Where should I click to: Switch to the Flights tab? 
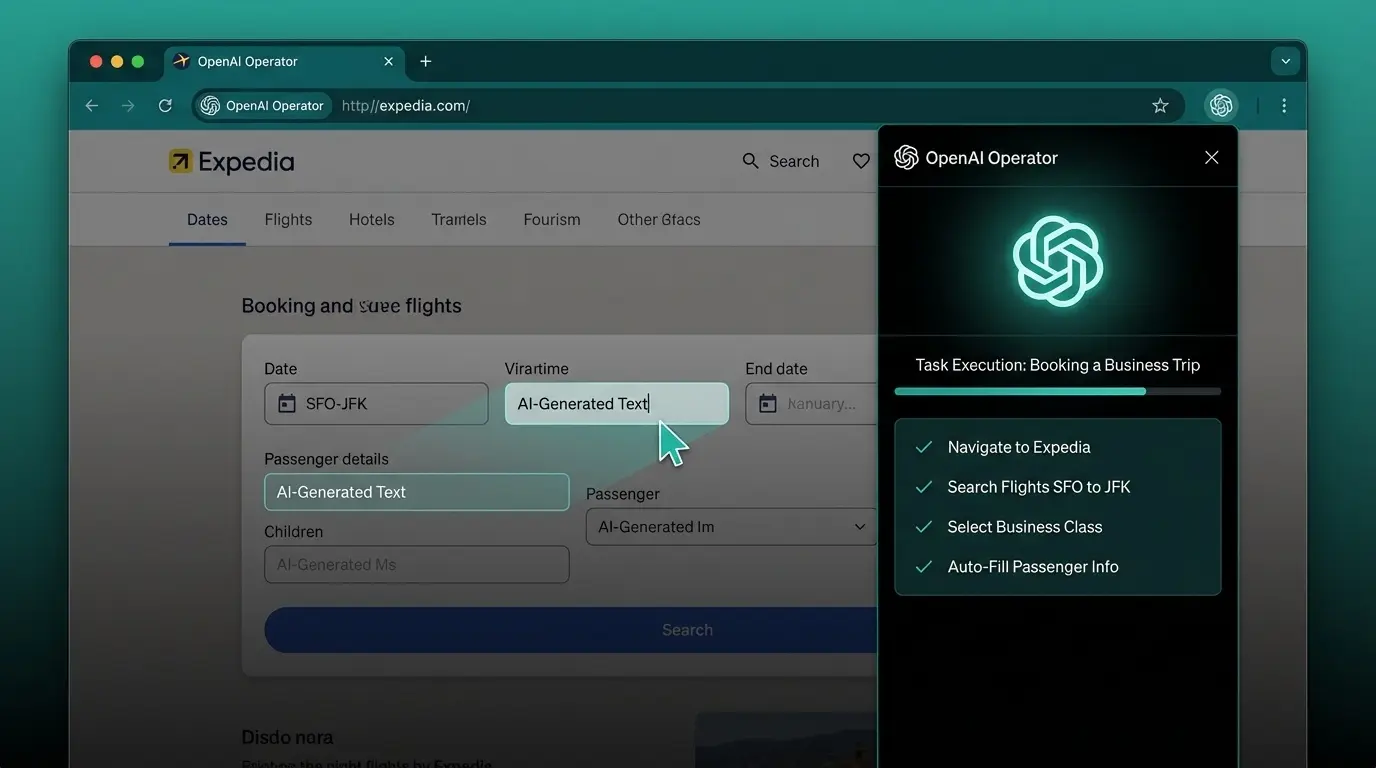[x=288, y=219]
